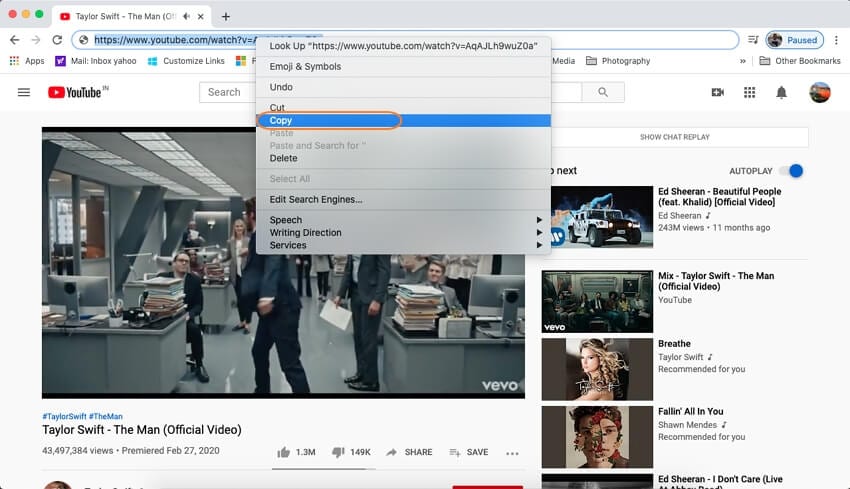The width and height of the screenshot is (850, 489).
Task: Mute the tab audio speaker icon
Action: coord(186,16)
